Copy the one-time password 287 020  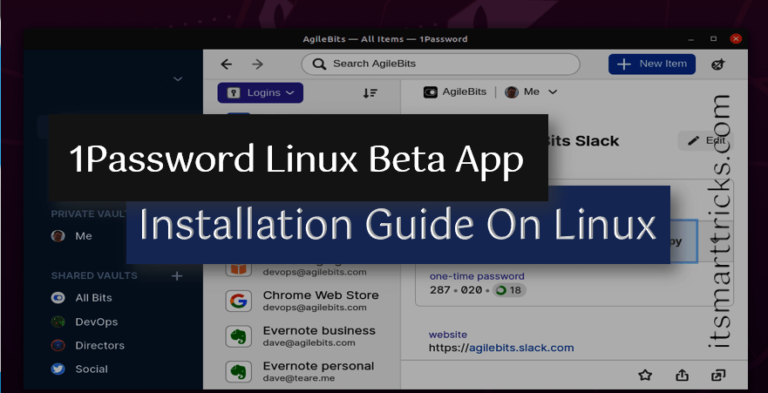(x=456, y=290)
